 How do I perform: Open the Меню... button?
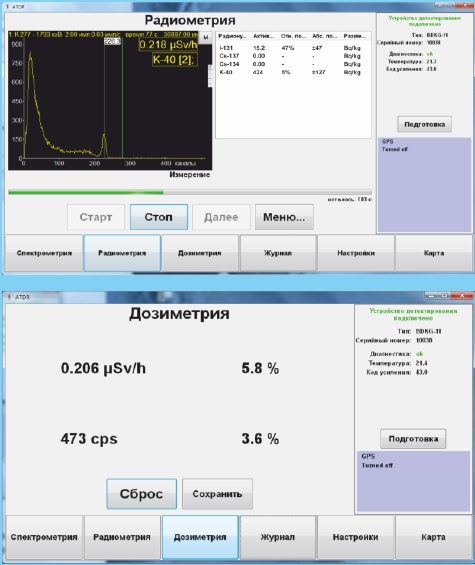tap(284, 217)
